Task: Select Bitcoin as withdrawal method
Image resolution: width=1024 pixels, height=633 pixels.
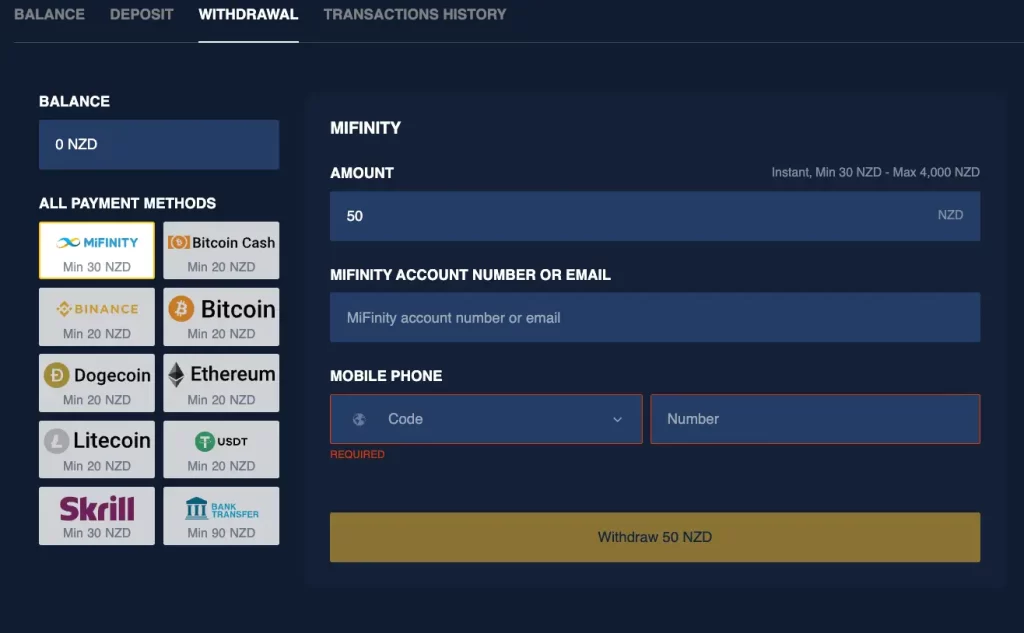Action: pos(221,317)
